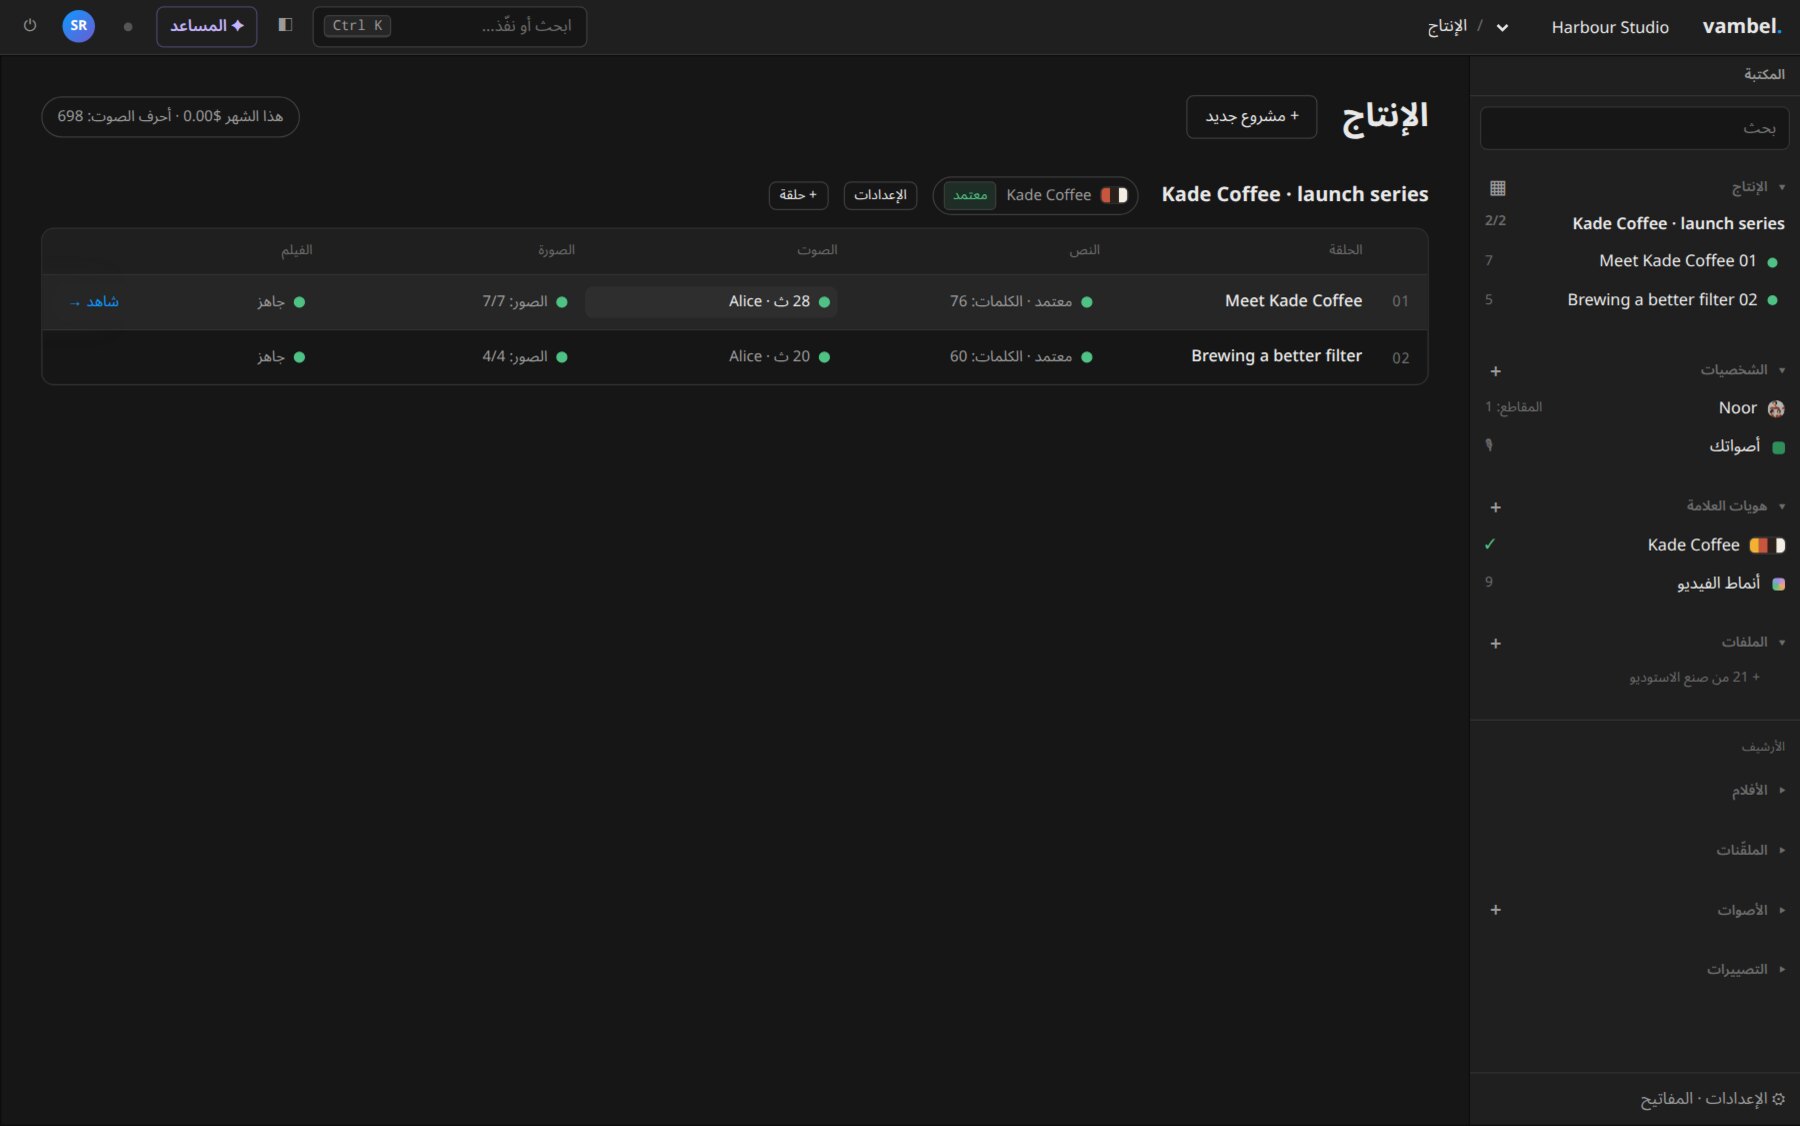
Task: Click the الإنتاج breadcrumb in the top bar
Action: coord(1447,27)
